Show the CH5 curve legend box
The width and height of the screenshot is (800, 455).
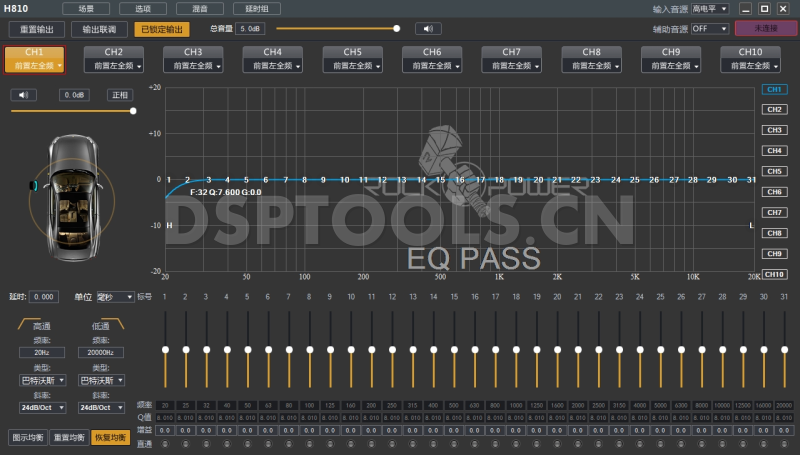[x=774, y=171]
